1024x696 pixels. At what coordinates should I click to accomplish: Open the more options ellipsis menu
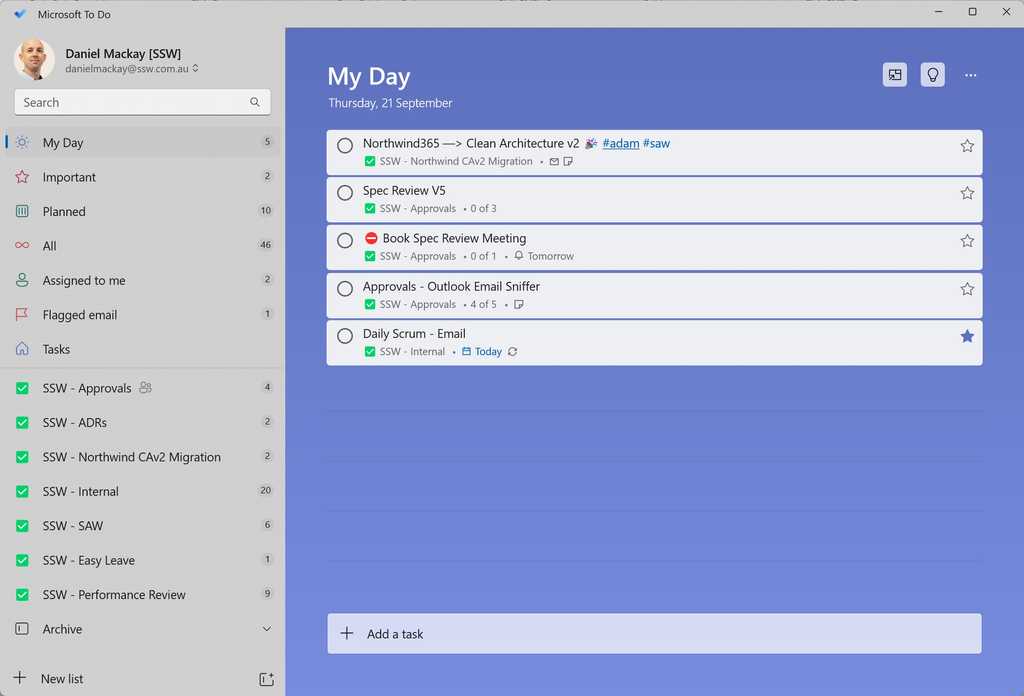click(x=970, y=74)
